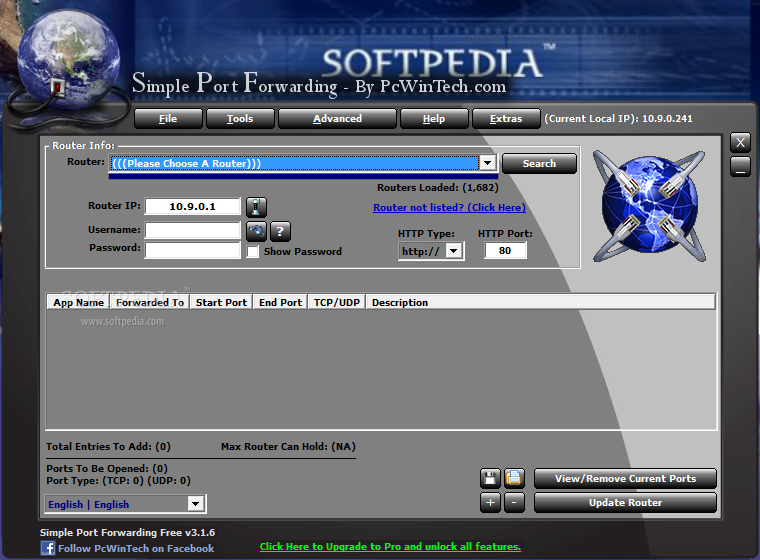This screenshot has height=560, width=760.
Task: Click the Forwarded To column header
Action: pyautogui.click(x=150, y=303)
